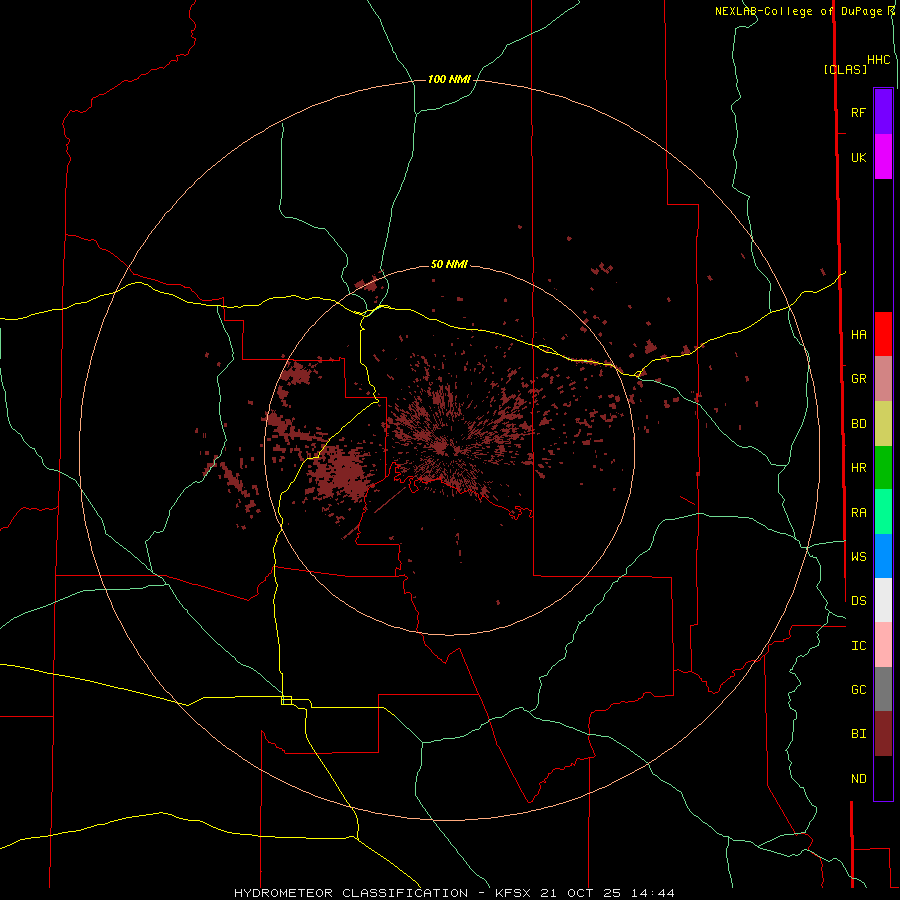Click the "BD" legend label
The height and width of the screenshot is (900, 900).
click(x=858, y=424)
